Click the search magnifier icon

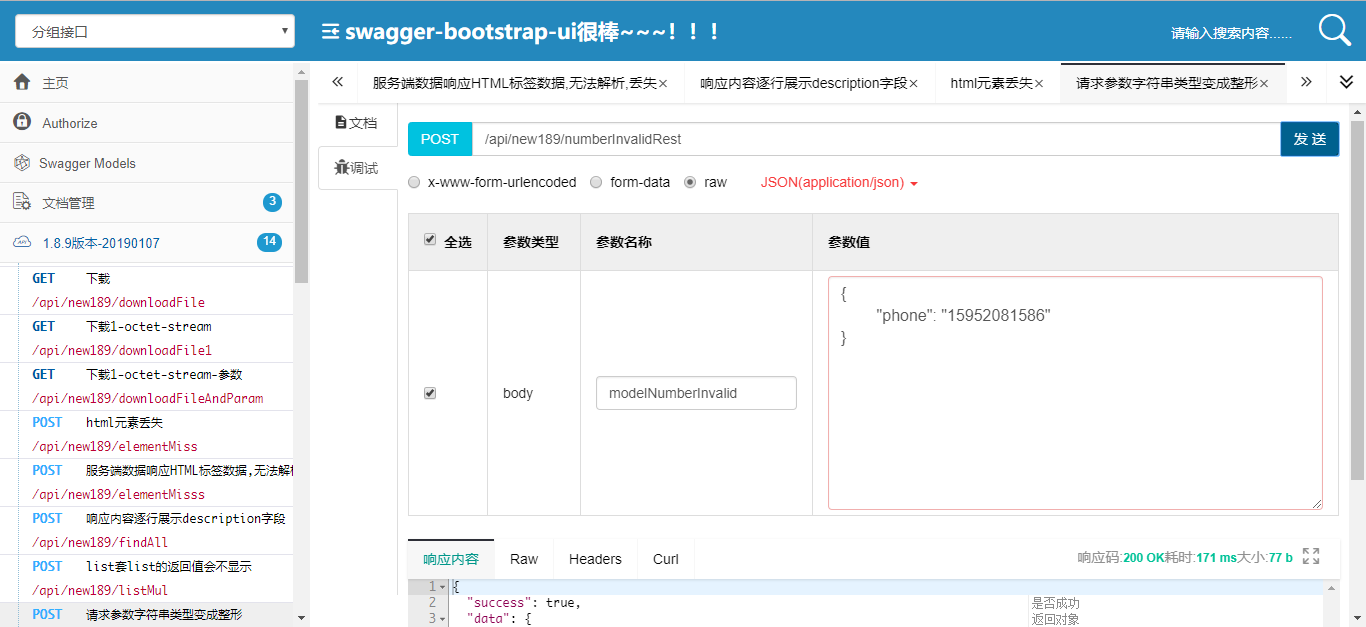coord(1334,30)
